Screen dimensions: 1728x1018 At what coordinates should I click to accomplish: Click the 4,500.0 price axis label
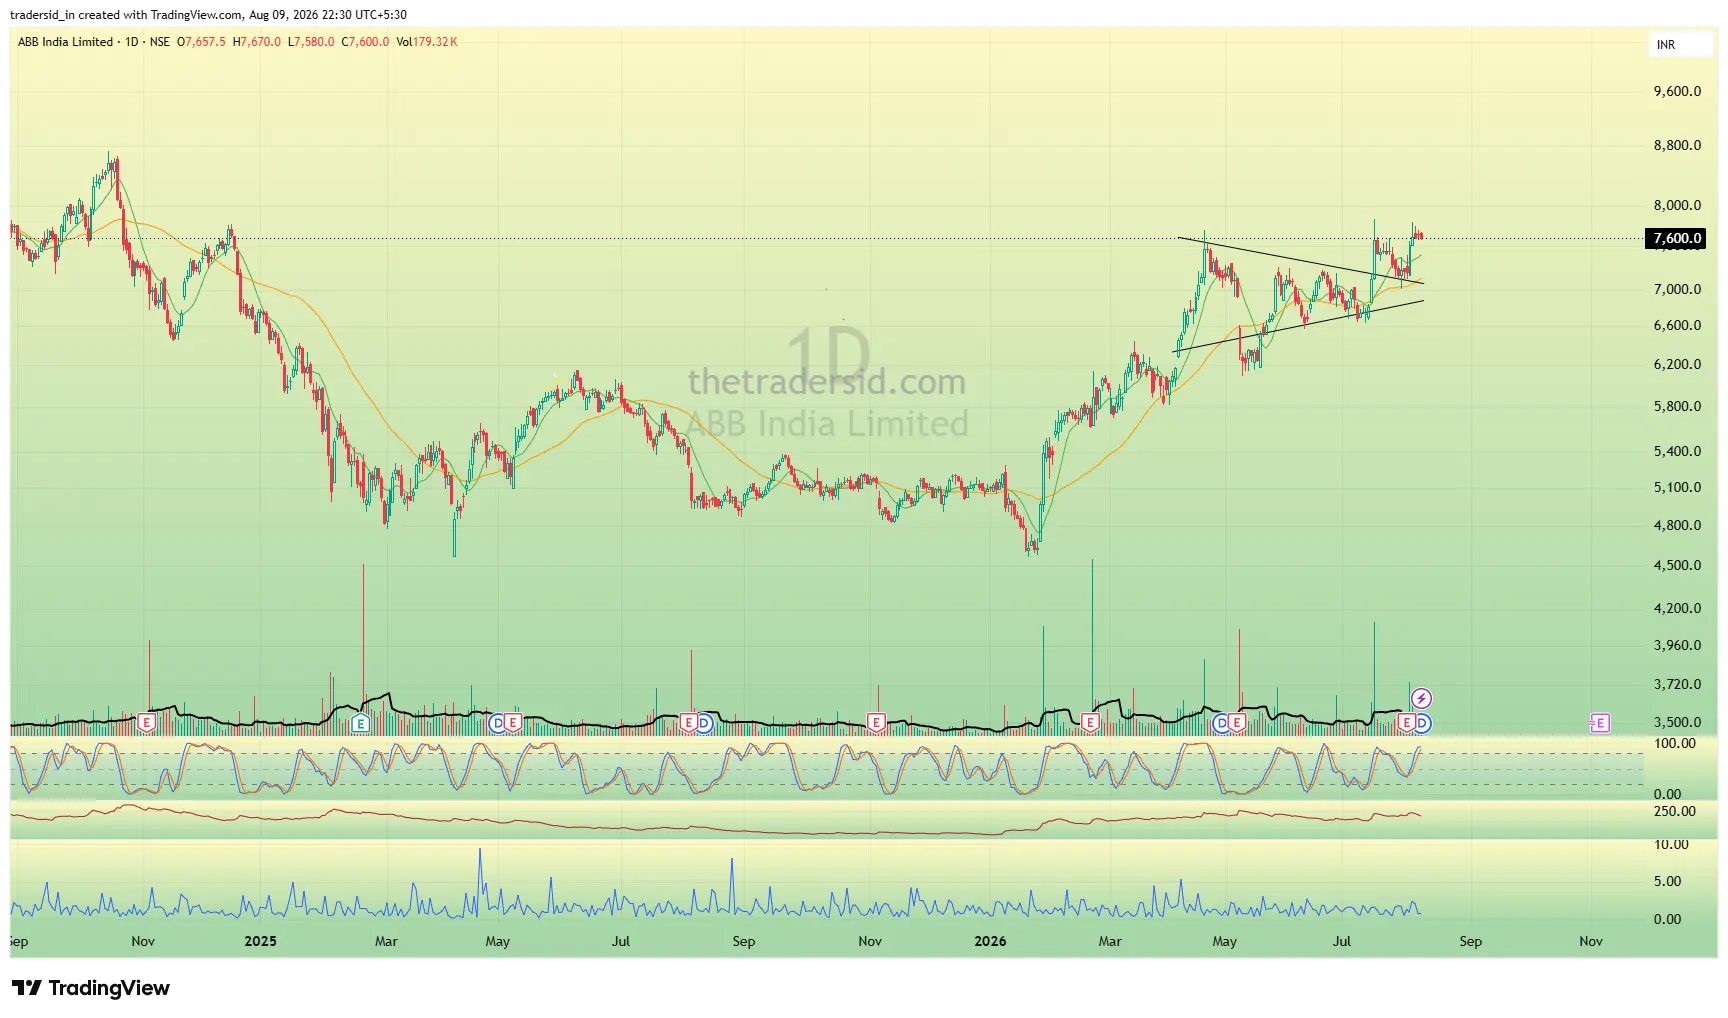click(x=1677, y=565)
